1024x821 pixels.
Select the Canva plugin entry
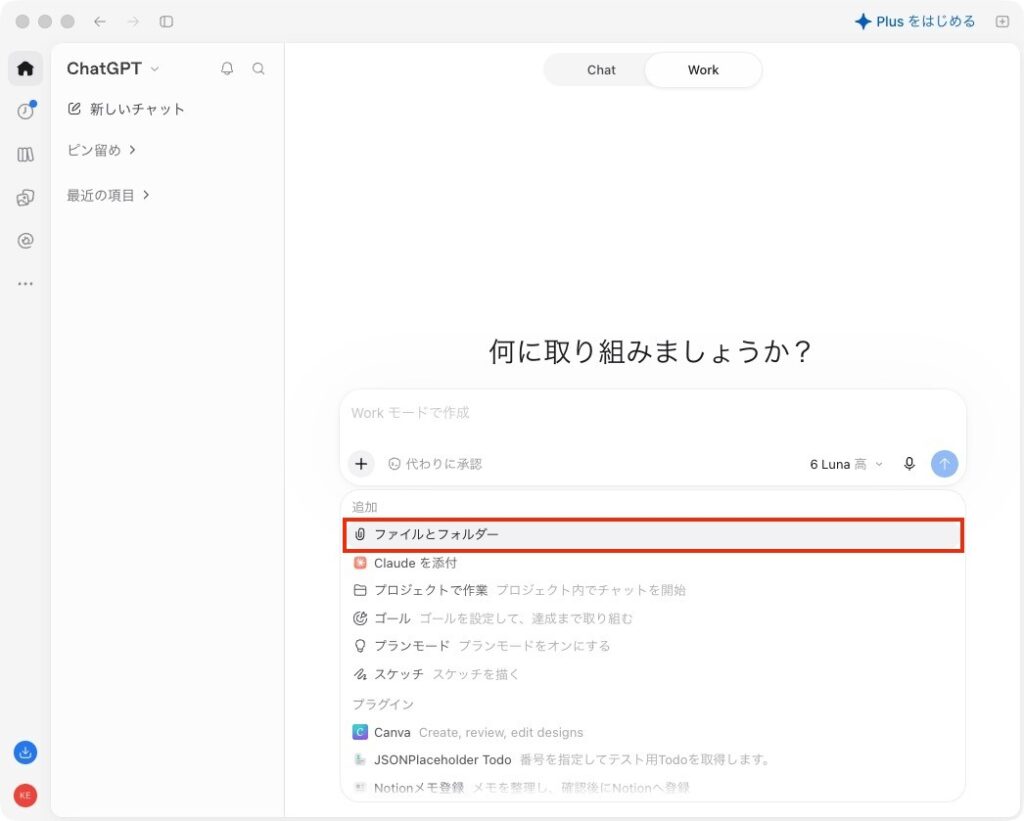pos(653,732)
